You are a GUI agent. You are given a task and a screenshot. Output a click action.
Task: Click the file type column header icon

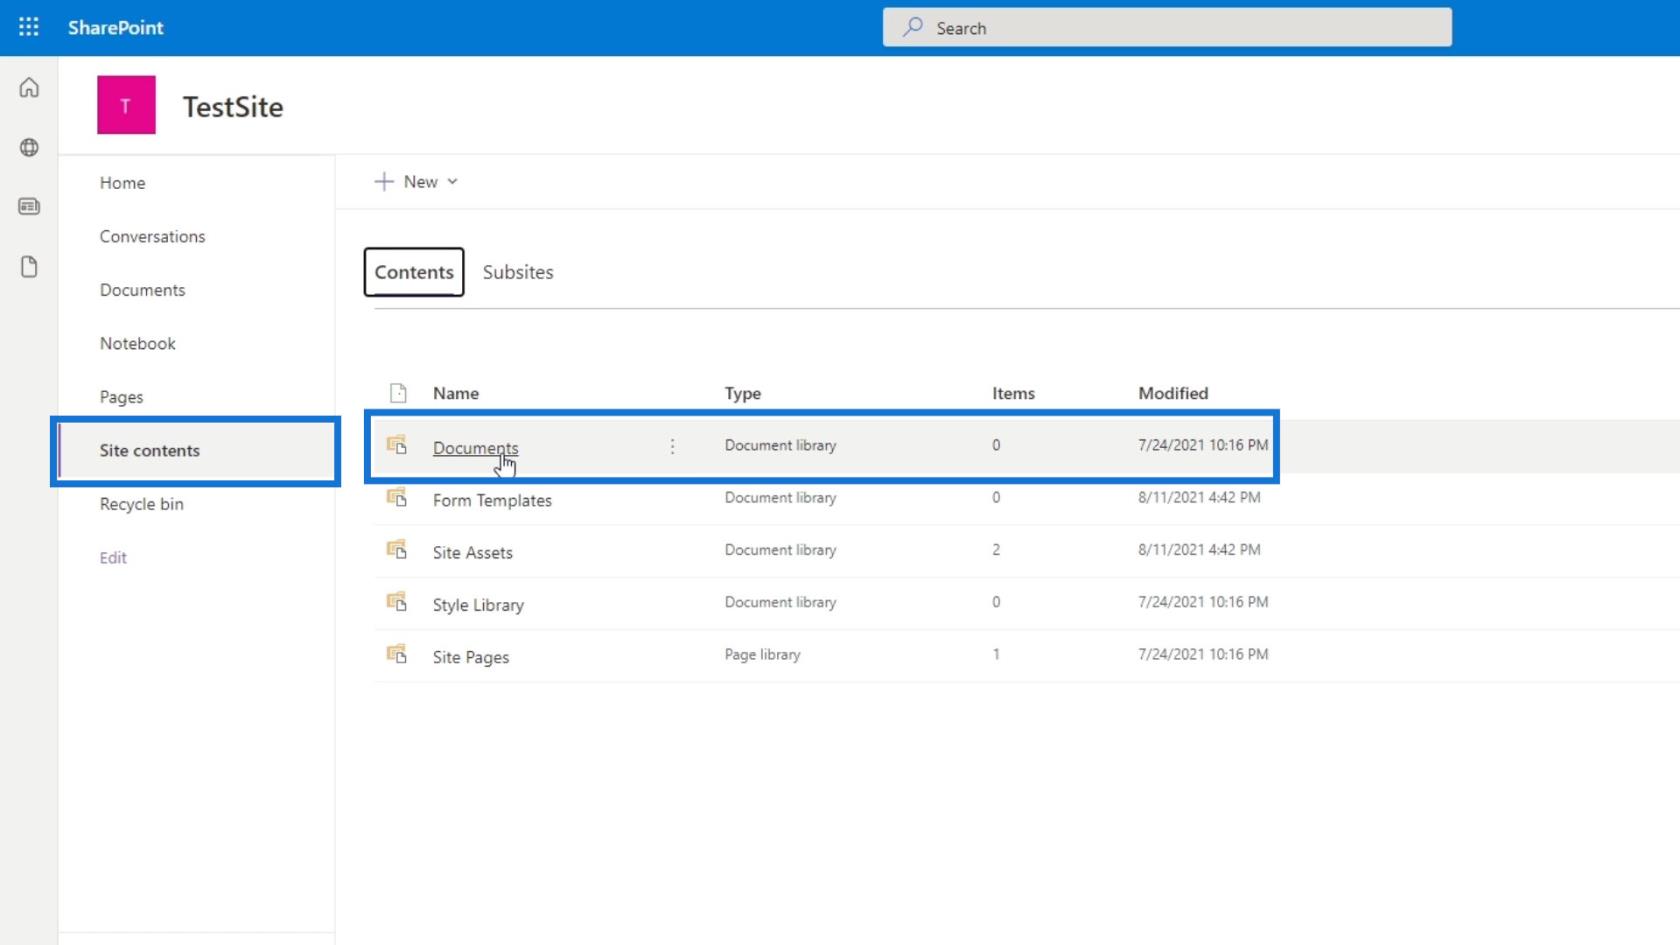tap(398, 393)
